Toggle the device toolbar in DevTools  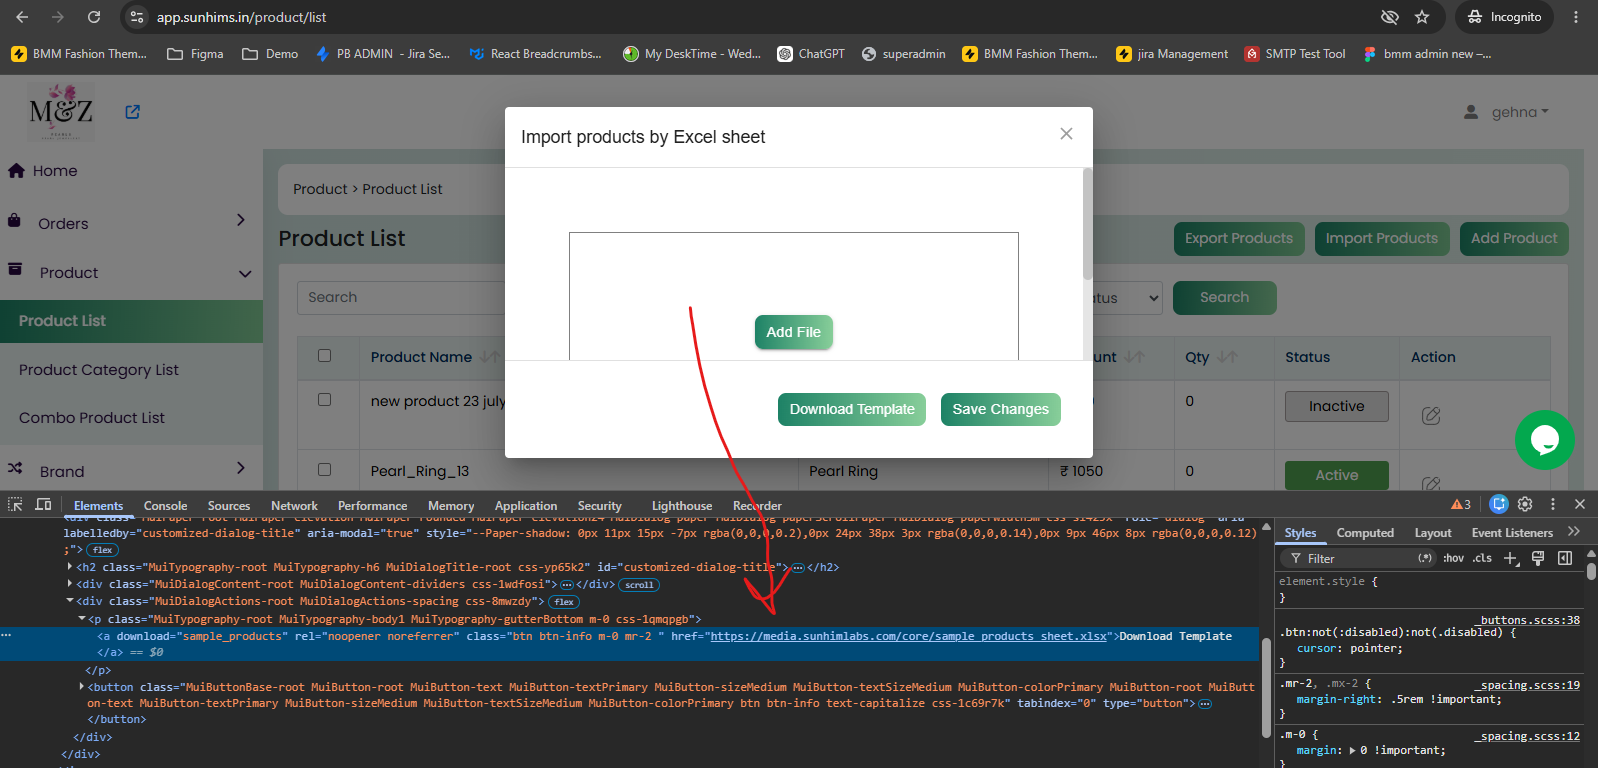(43, 504)
